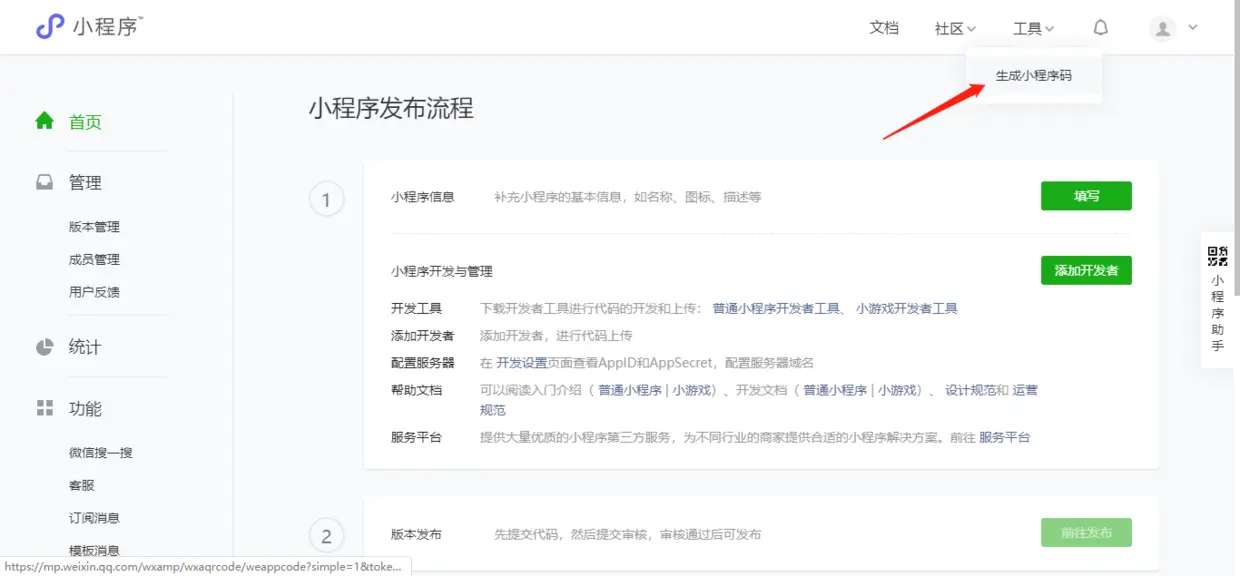Open the 小程序助手 QR code panel on right edge

[1217, 300]
